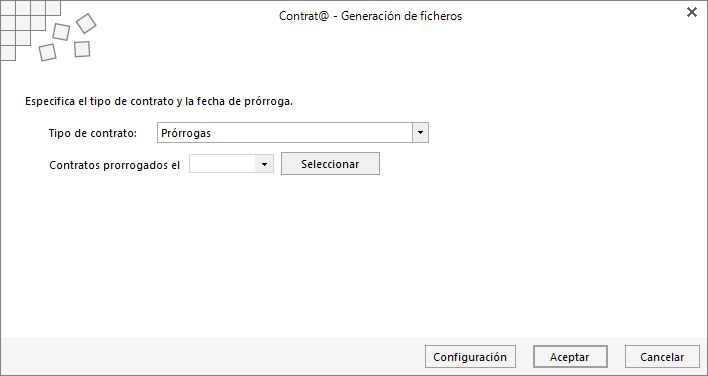Confirm with the Aceptar button
The width and height of the screenshot is (708, 376).
570,357
